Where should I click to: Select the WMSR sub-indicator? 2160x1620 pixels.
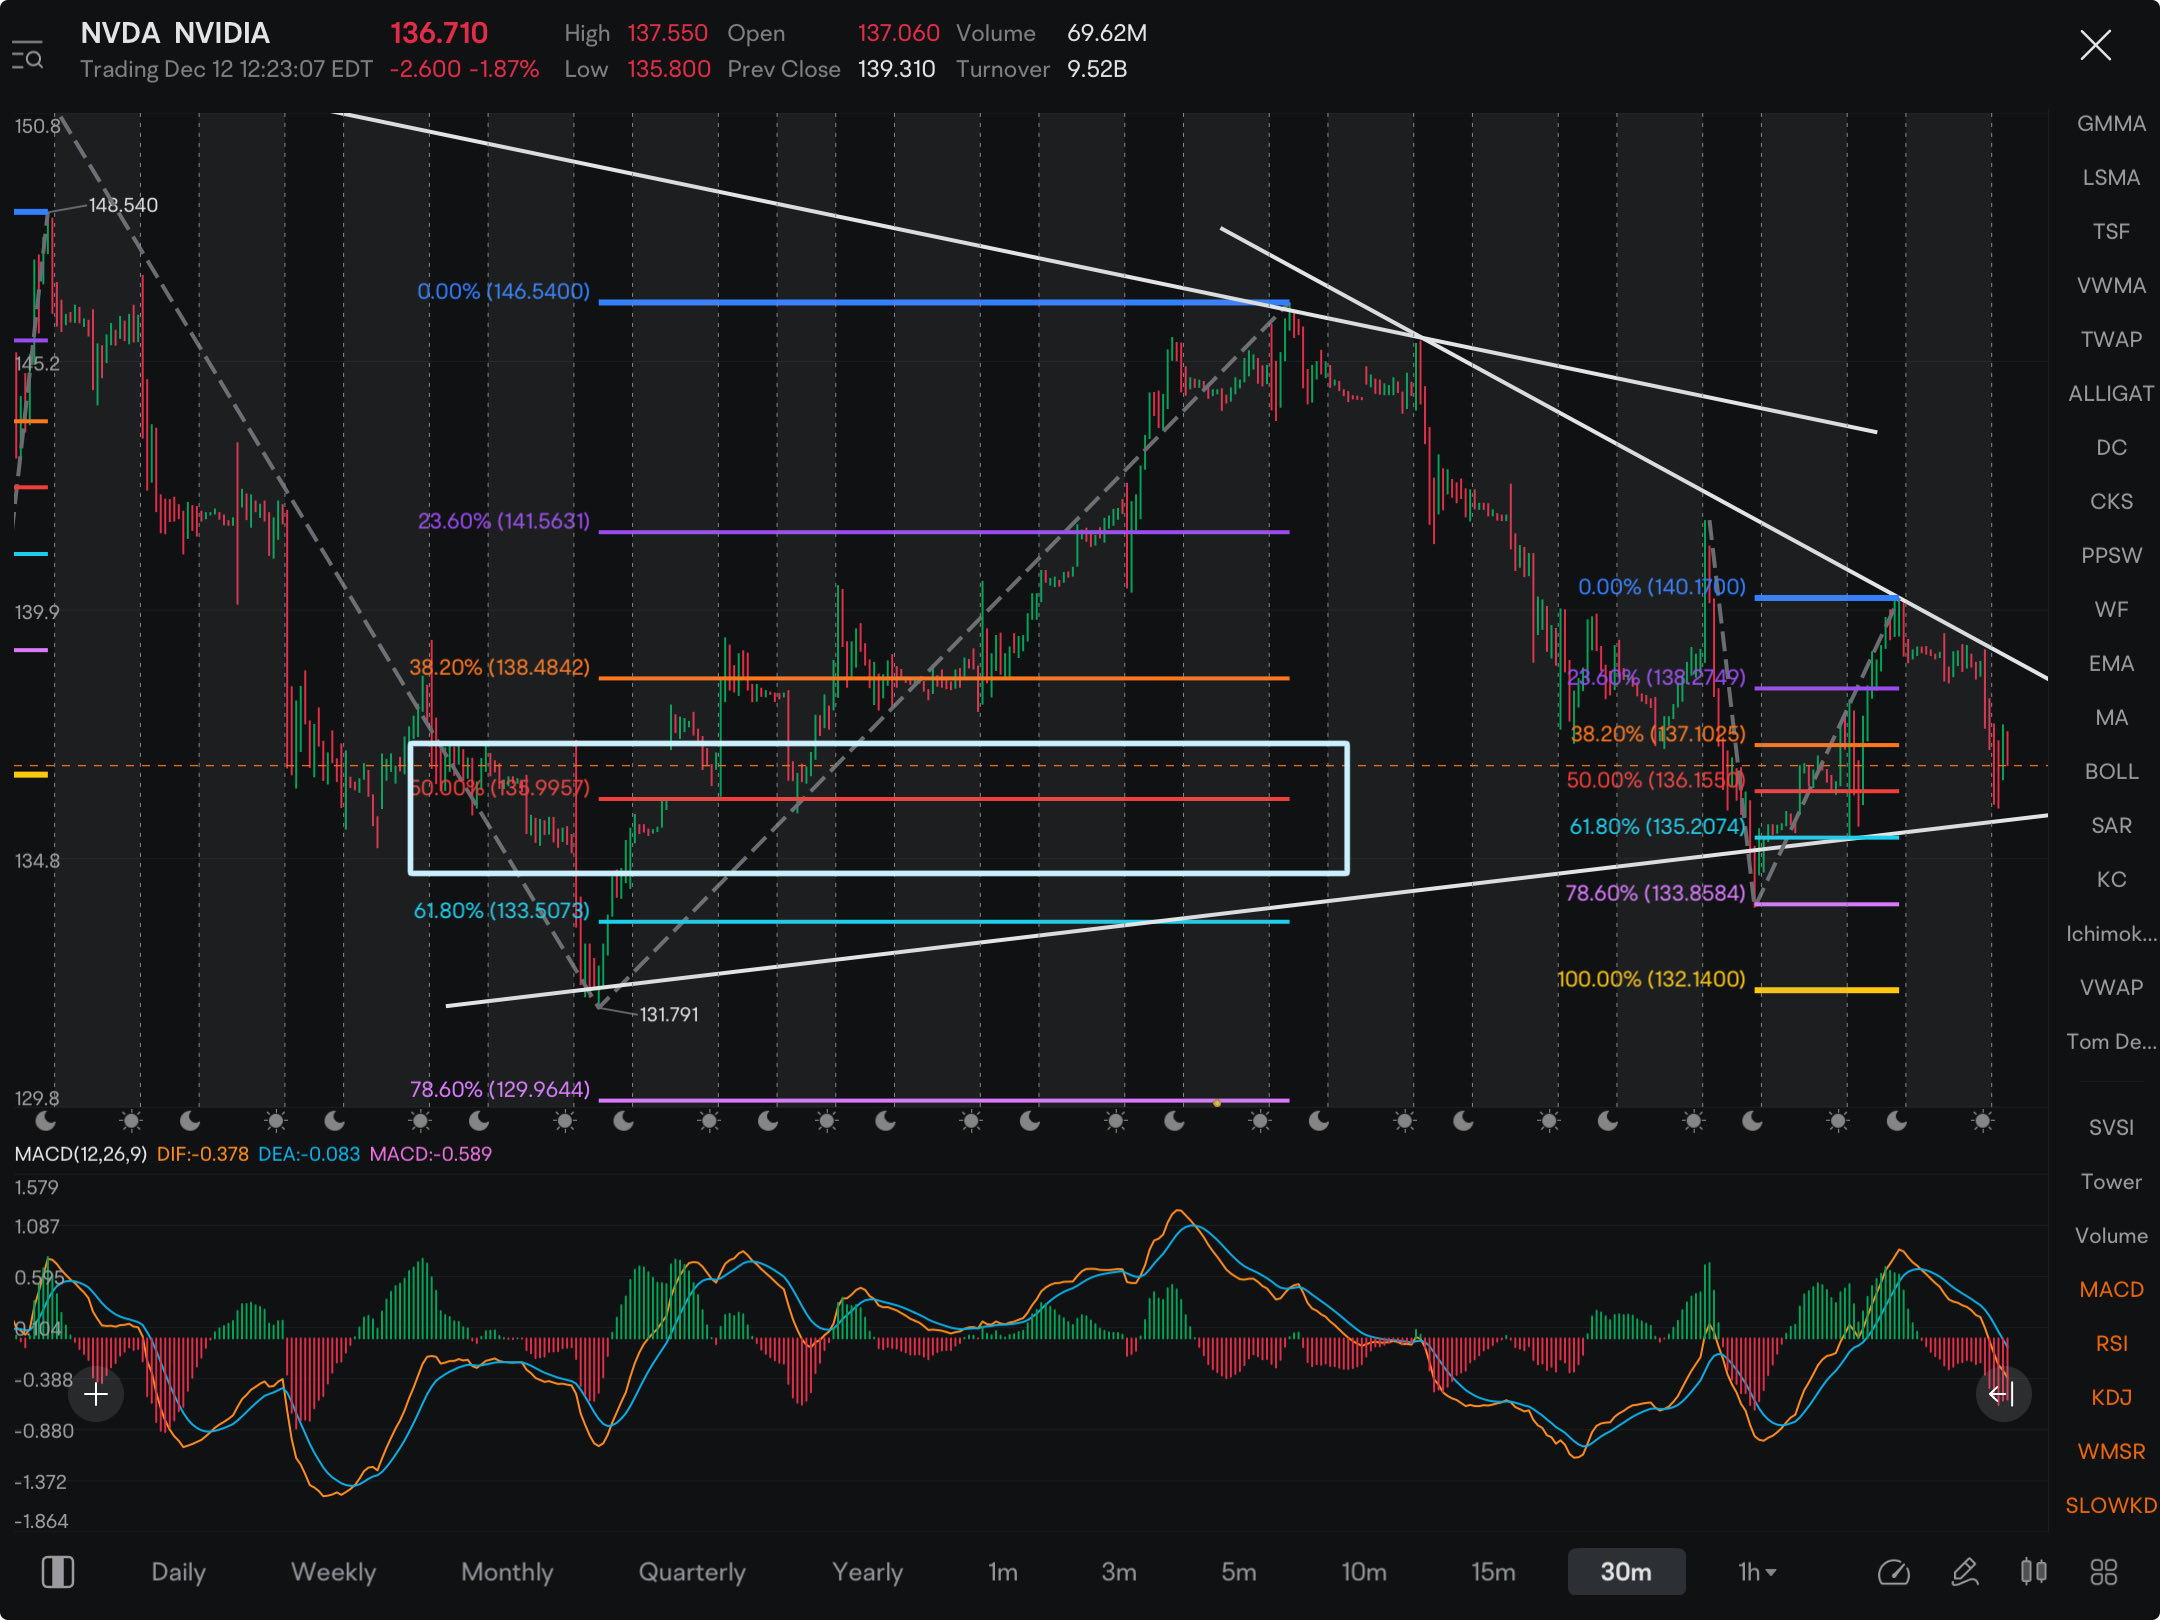(2111, 1452)
